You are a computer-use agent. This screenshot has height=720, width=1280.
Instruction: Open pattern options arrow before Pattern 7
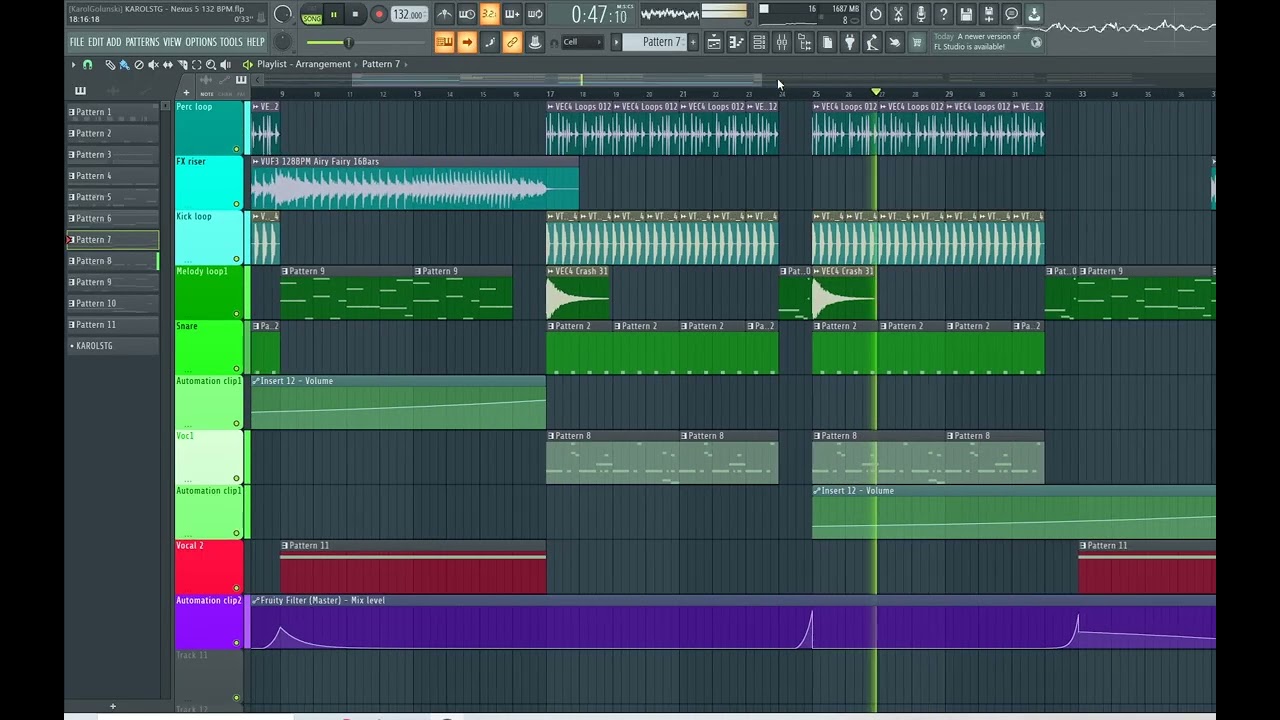tap(616, 42)
